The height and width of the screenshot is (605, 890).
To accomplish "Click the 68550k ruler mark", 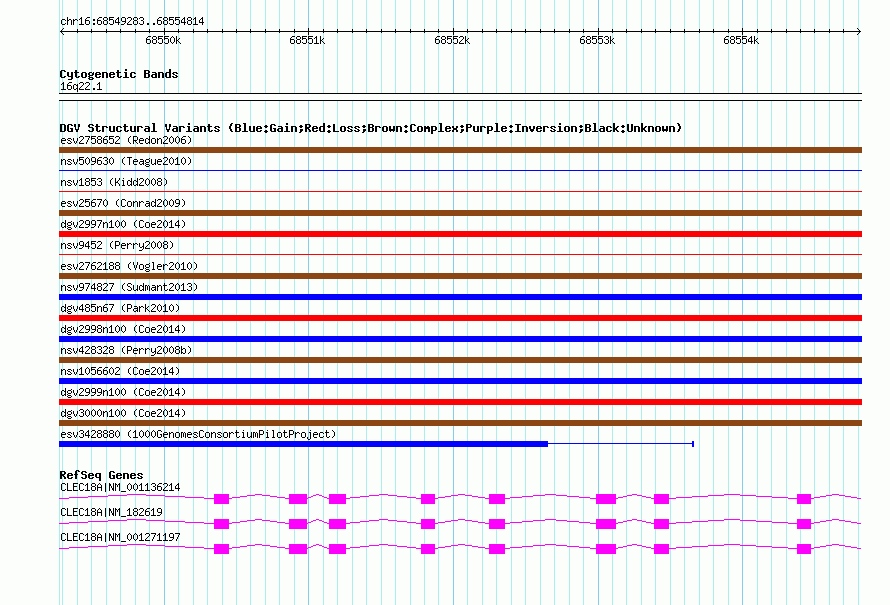I will [x=163, y=40].
